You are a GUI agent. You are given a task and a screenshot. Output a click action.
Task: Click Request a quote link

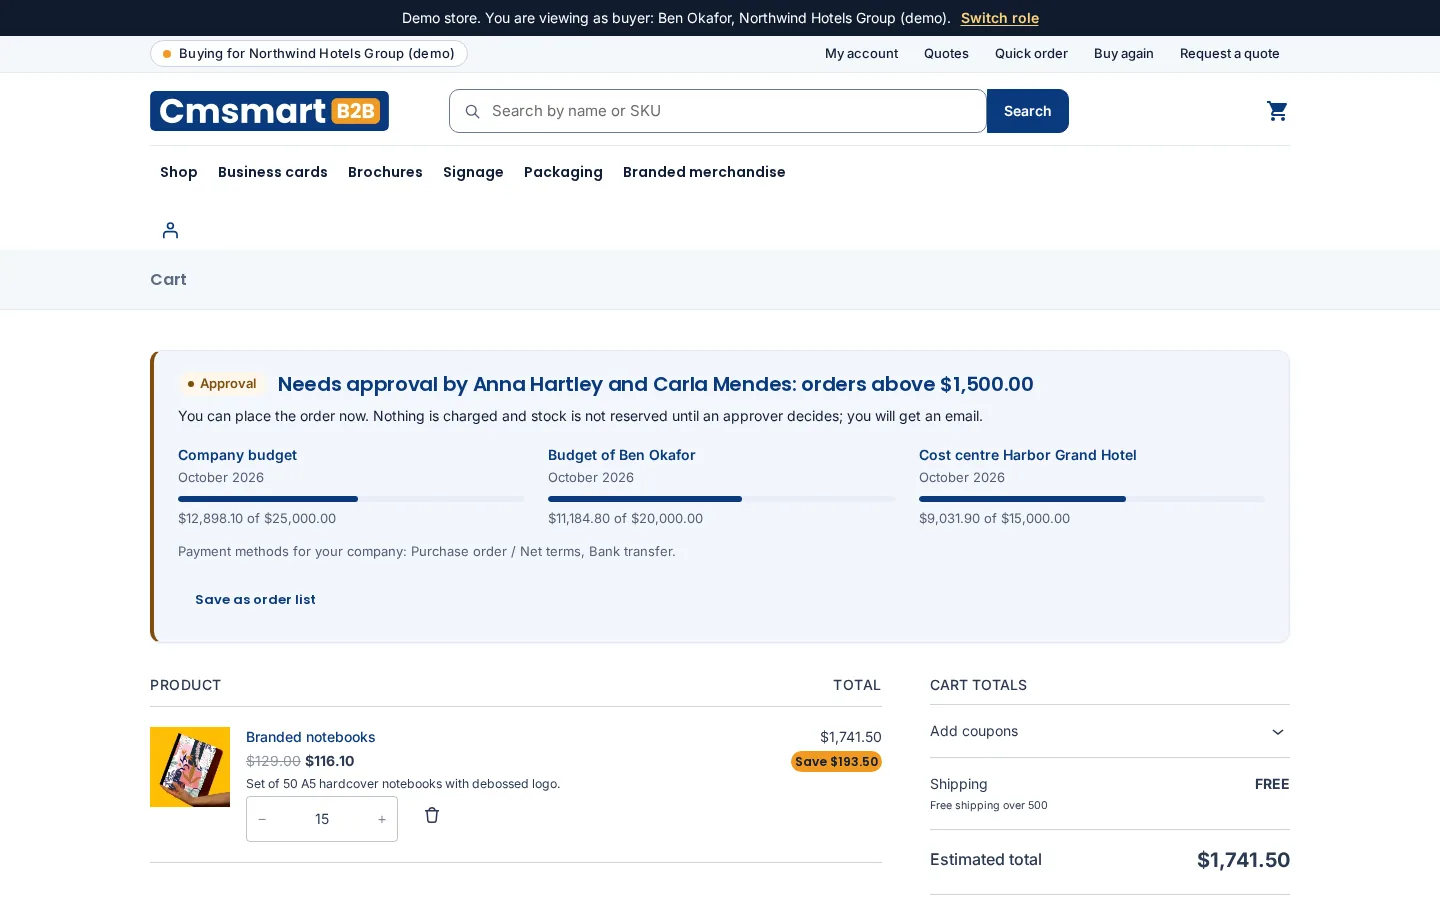[x=1229, y=54]
